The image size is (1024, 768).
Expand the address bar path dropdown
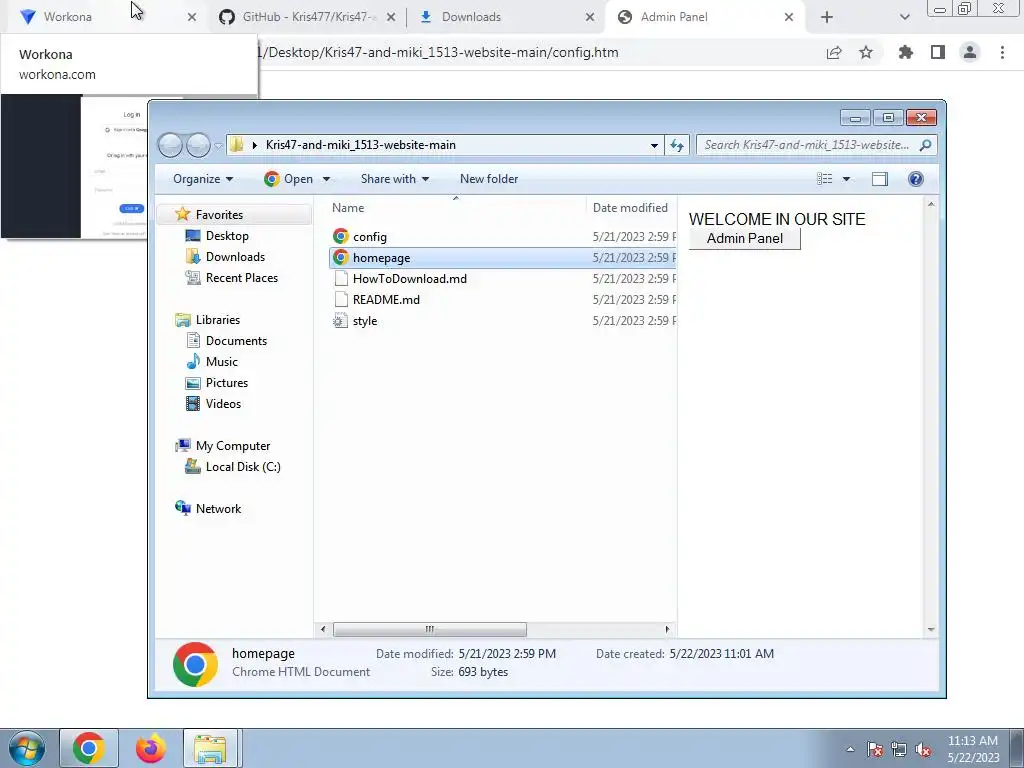pyautogui.click(x=654, y=145)
